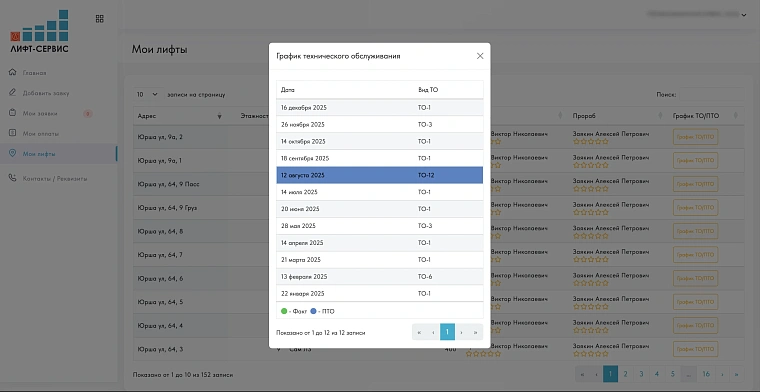Click the list icon beside Мои оплаты
The height and width of the screenshot is (392, 760).
tap(13, 133)
